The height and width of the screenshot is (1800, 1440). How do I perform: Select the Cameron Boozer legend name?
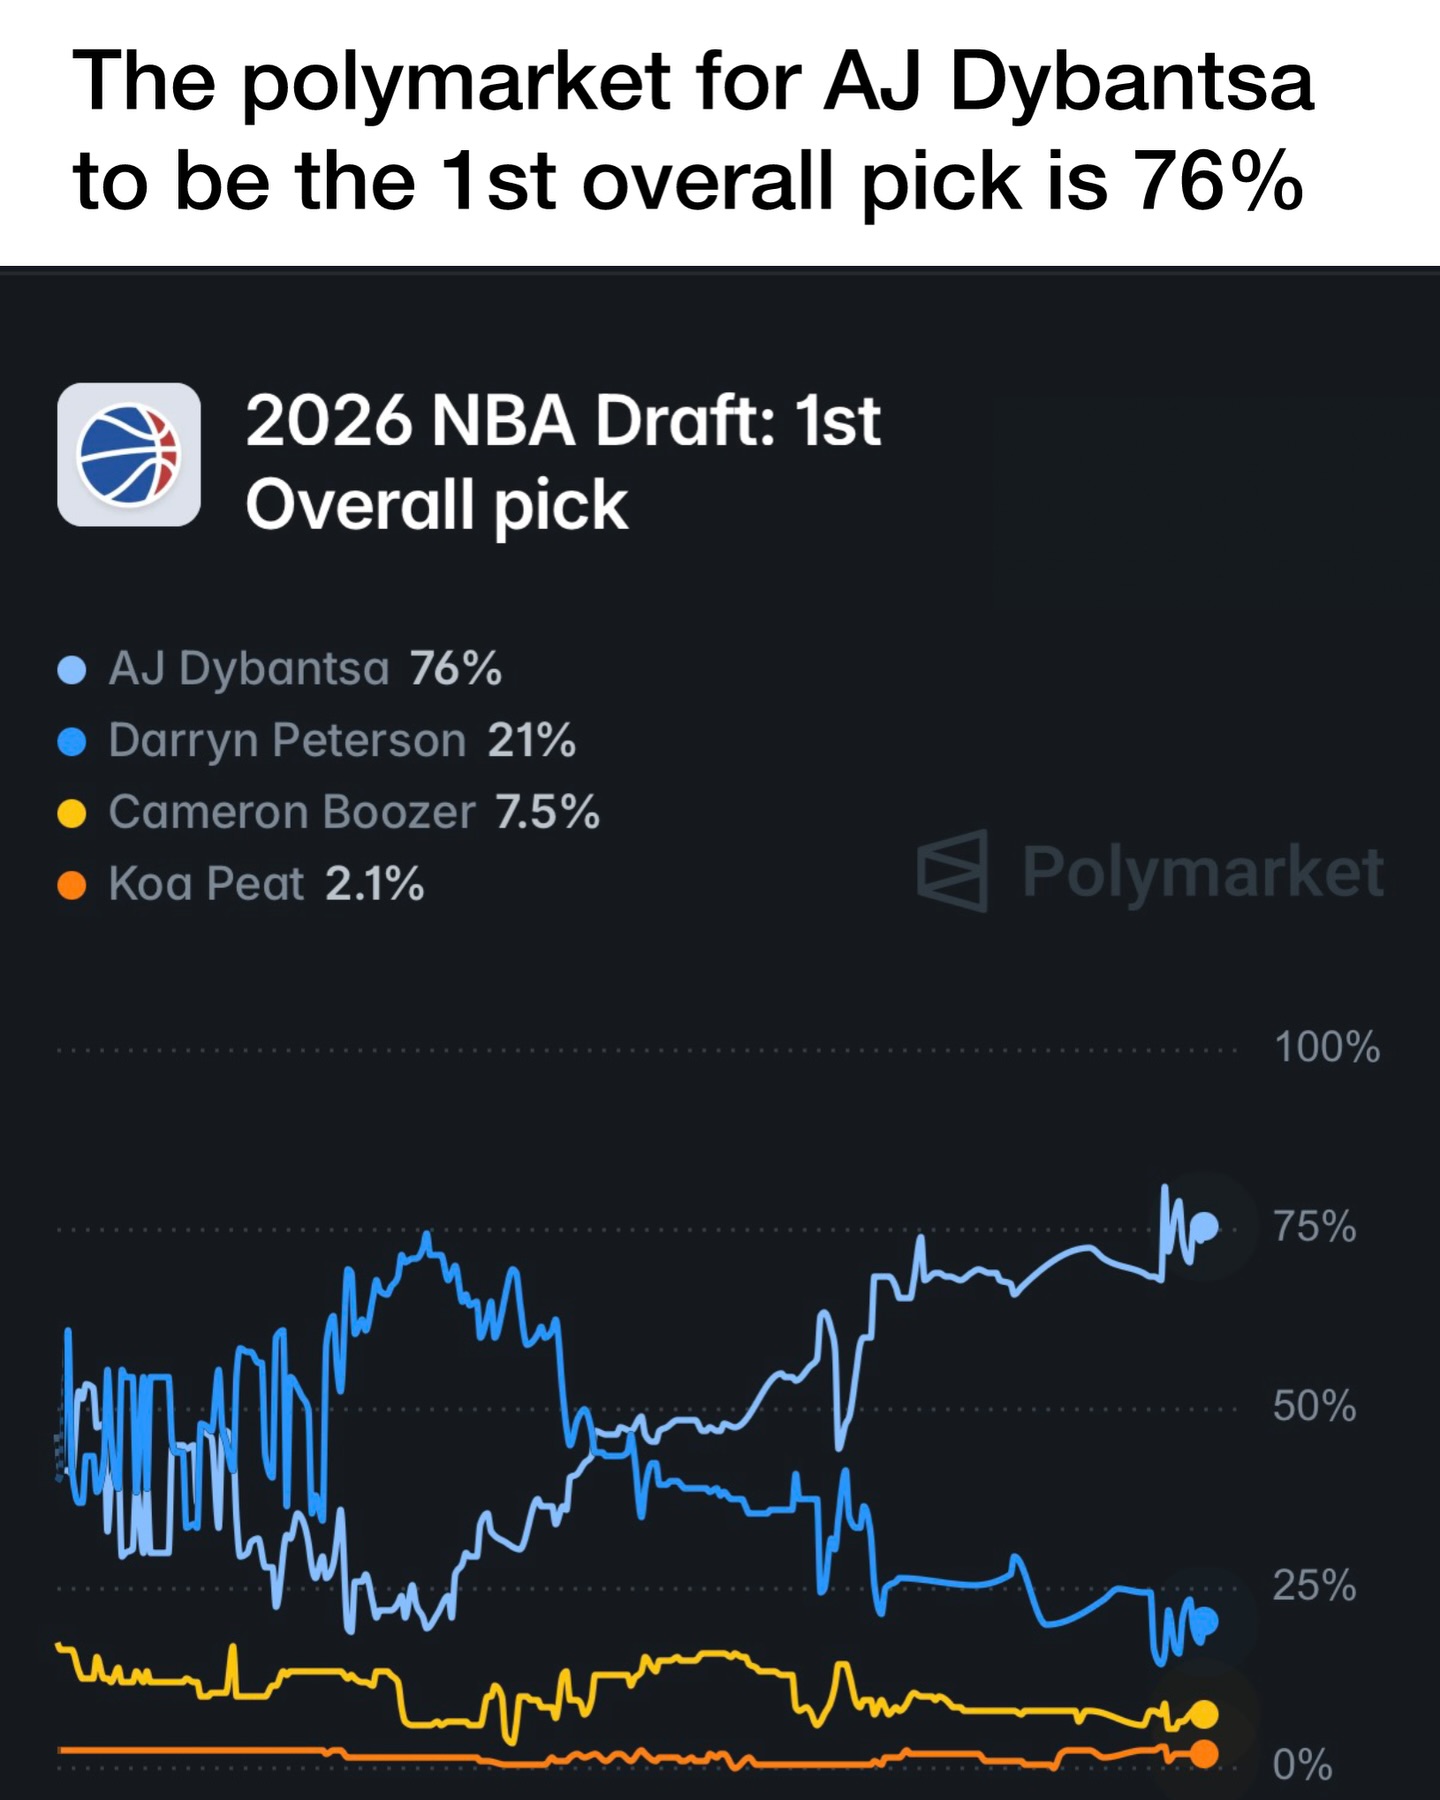point(292,812)
